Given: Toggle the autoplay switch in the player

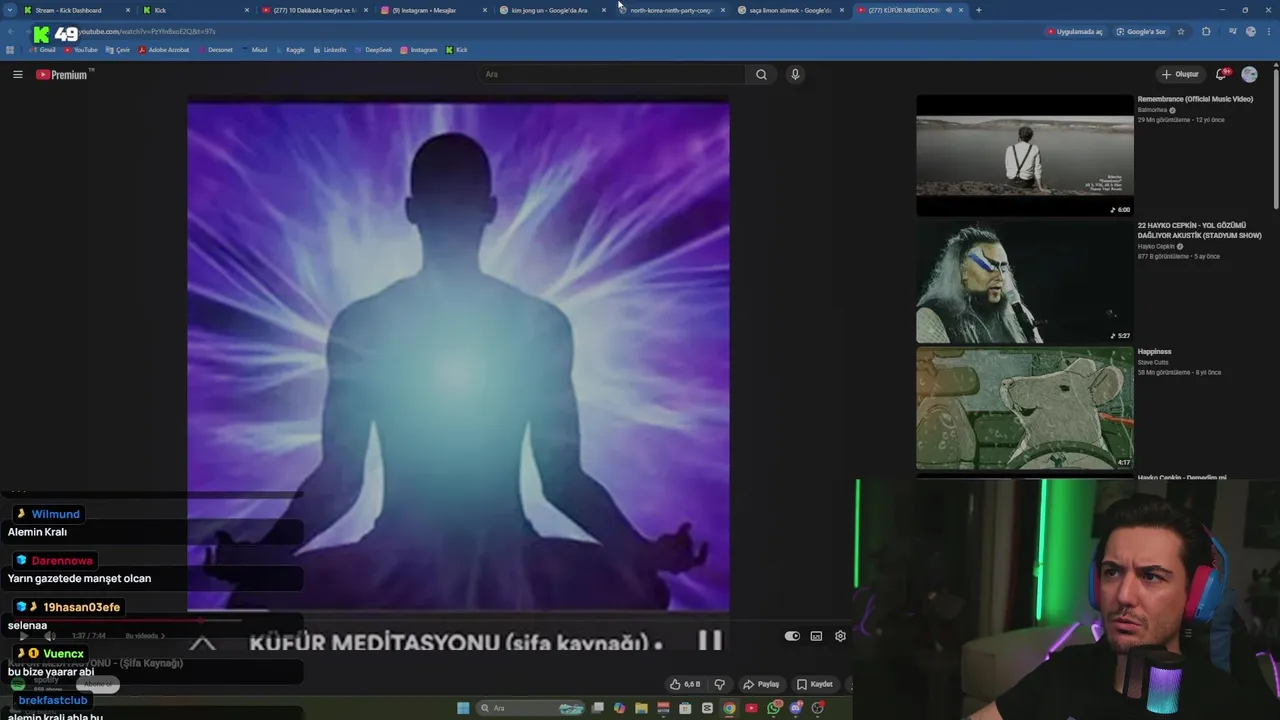Looking at the screenshot, I should (x=792, y=636).
